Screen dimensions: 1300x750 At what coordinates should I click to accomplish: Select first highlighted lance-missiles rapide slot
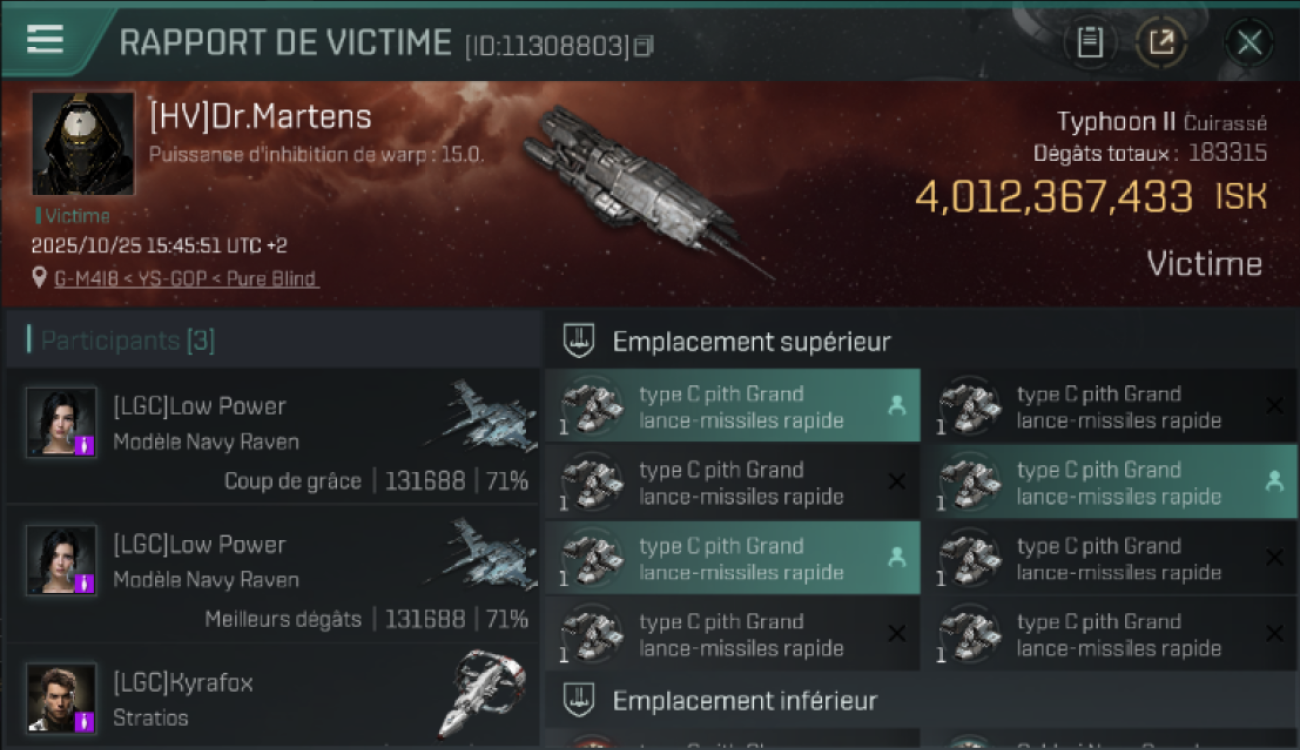pyautogui.click(x=732, y=406)
